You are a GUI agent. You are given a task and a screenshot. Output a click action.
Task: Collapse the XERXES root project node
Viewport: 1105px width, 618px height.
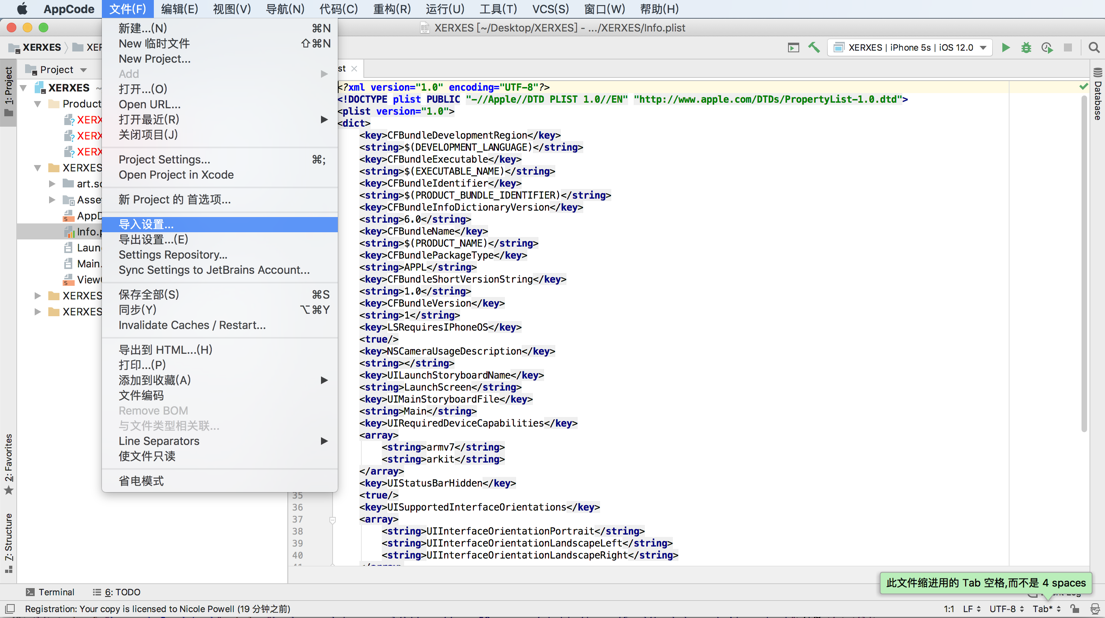24,88
